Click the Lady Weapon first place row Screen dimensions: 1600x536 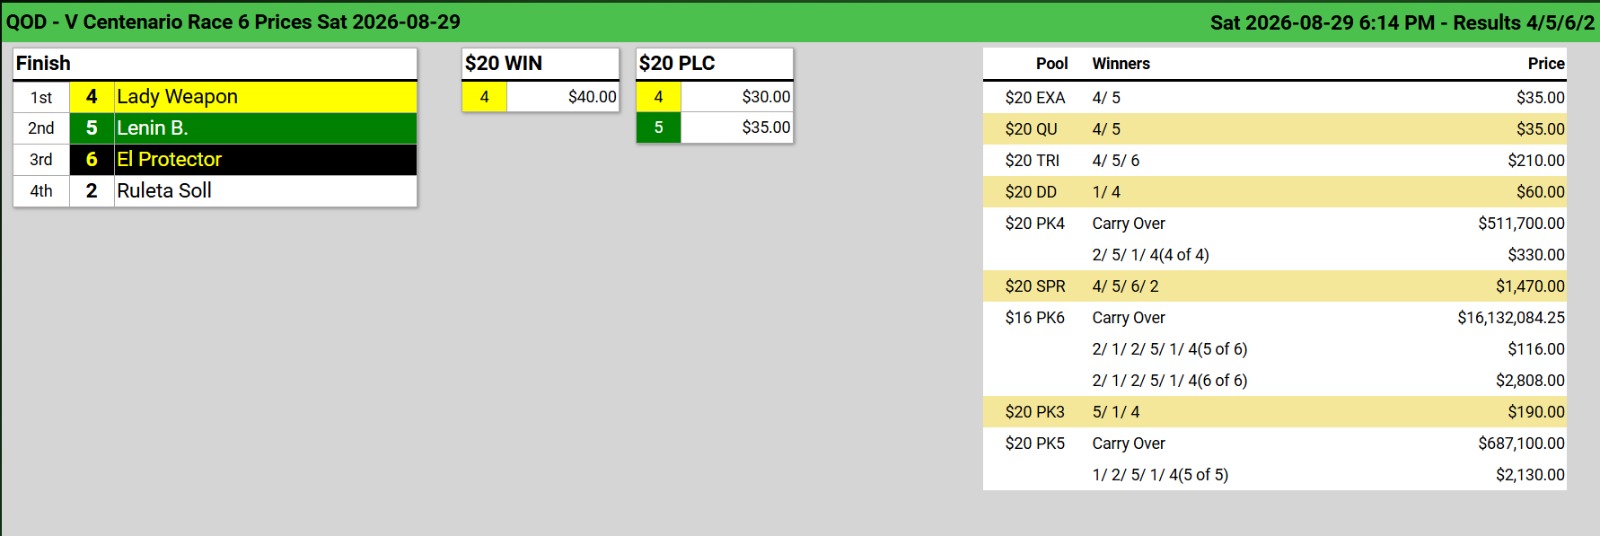click(x=215, y=97)
